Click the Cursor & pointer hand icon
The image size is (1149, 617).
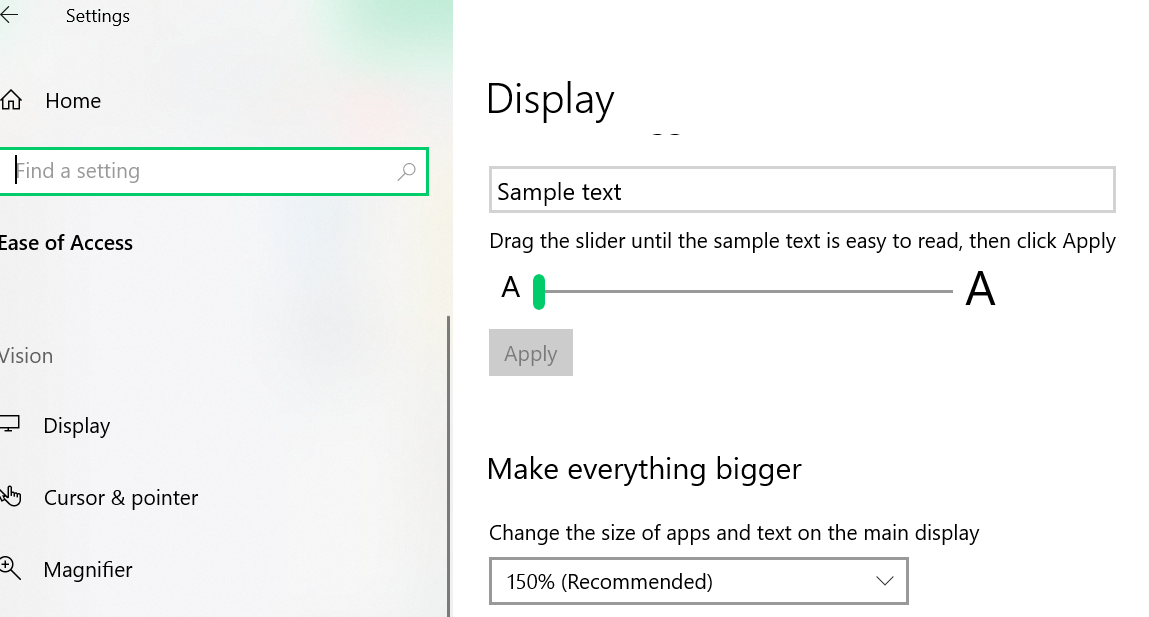[10, 497]
